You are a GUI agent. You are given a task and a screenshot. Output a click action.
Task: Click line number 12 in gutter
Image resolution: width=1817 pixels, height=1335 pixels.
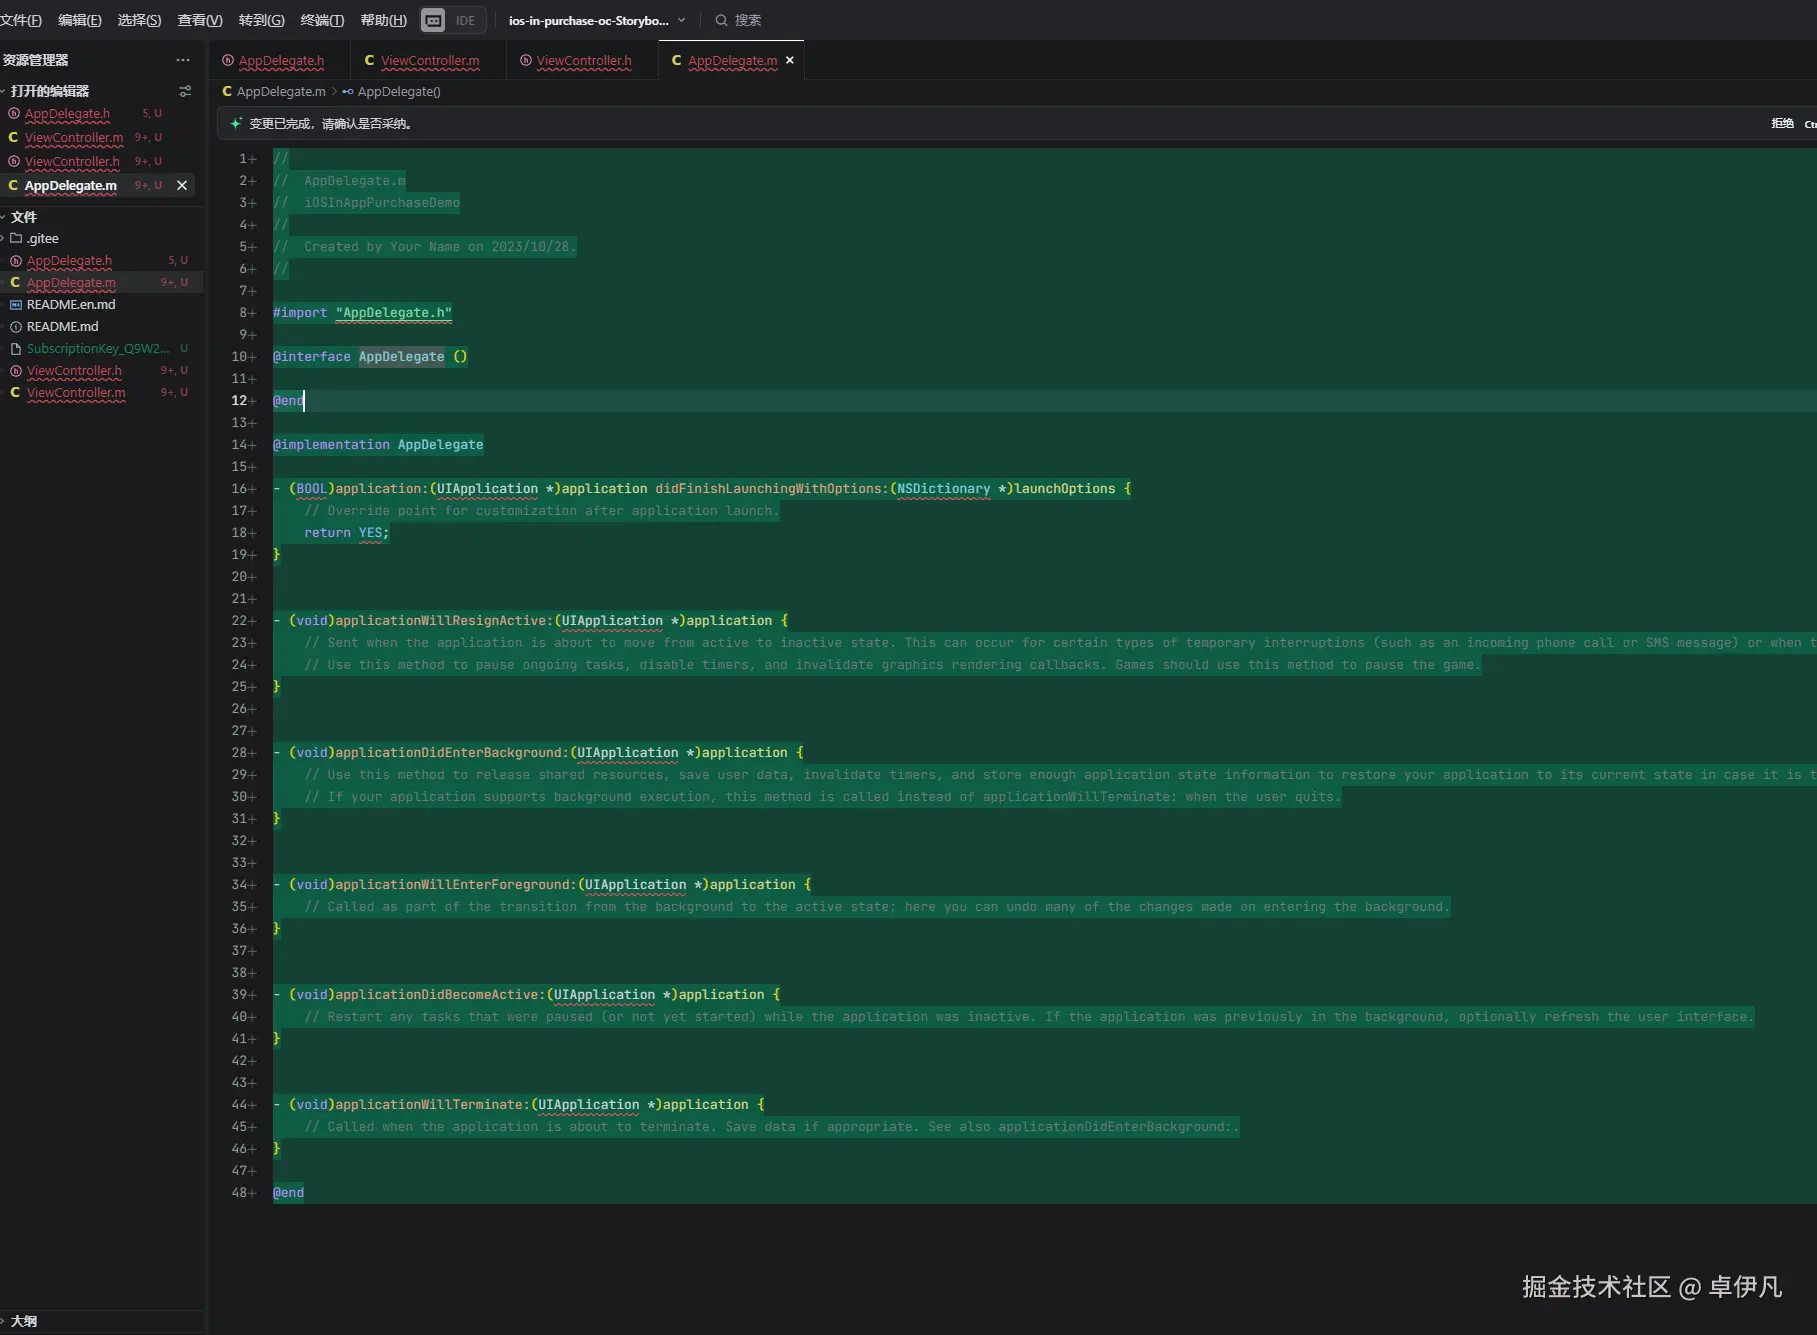point(239,401)
